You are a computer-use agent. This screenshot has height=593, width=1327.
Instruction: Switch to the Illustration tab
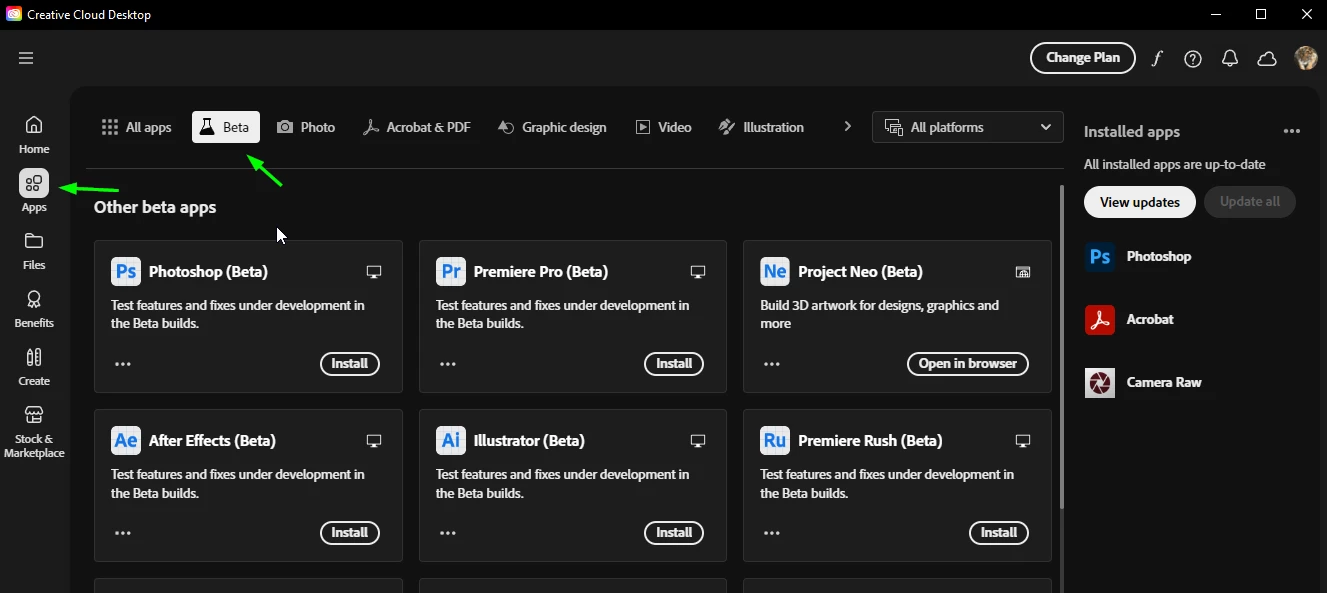click(761, 127)
